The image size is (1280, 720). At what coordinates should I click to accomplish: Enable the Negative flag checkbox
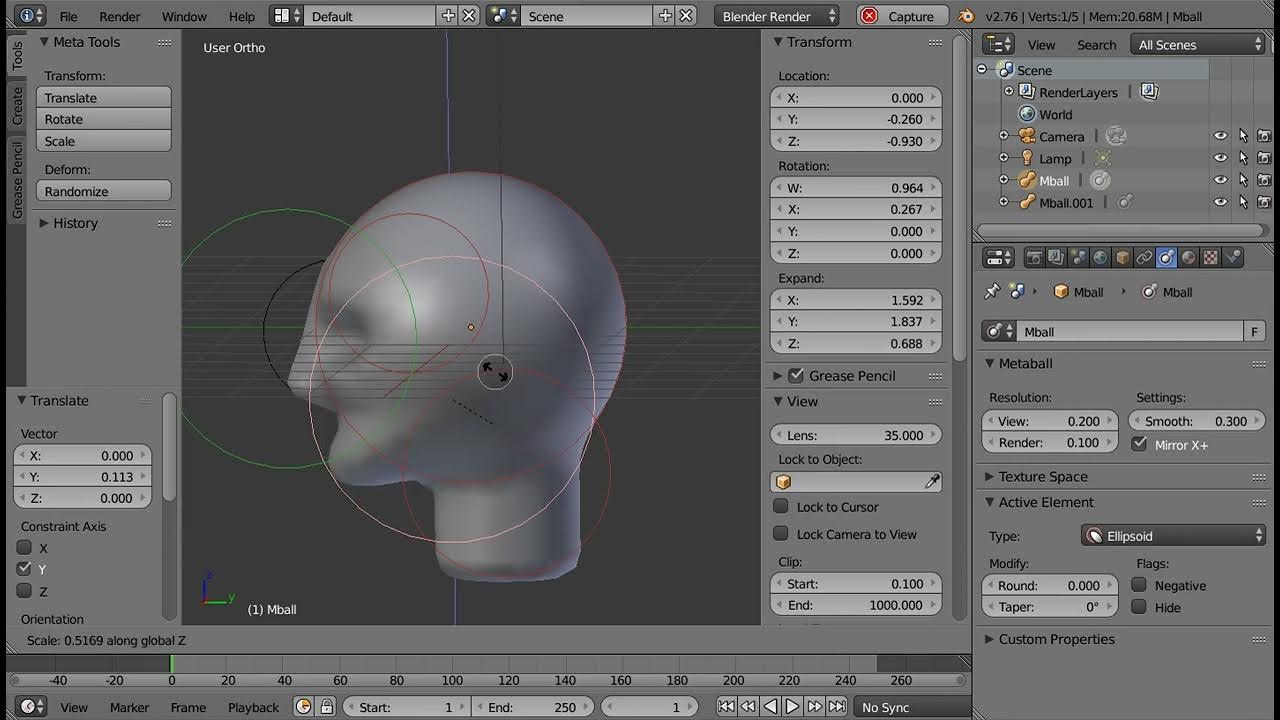pyautogui.click(x=1139, y=585)
